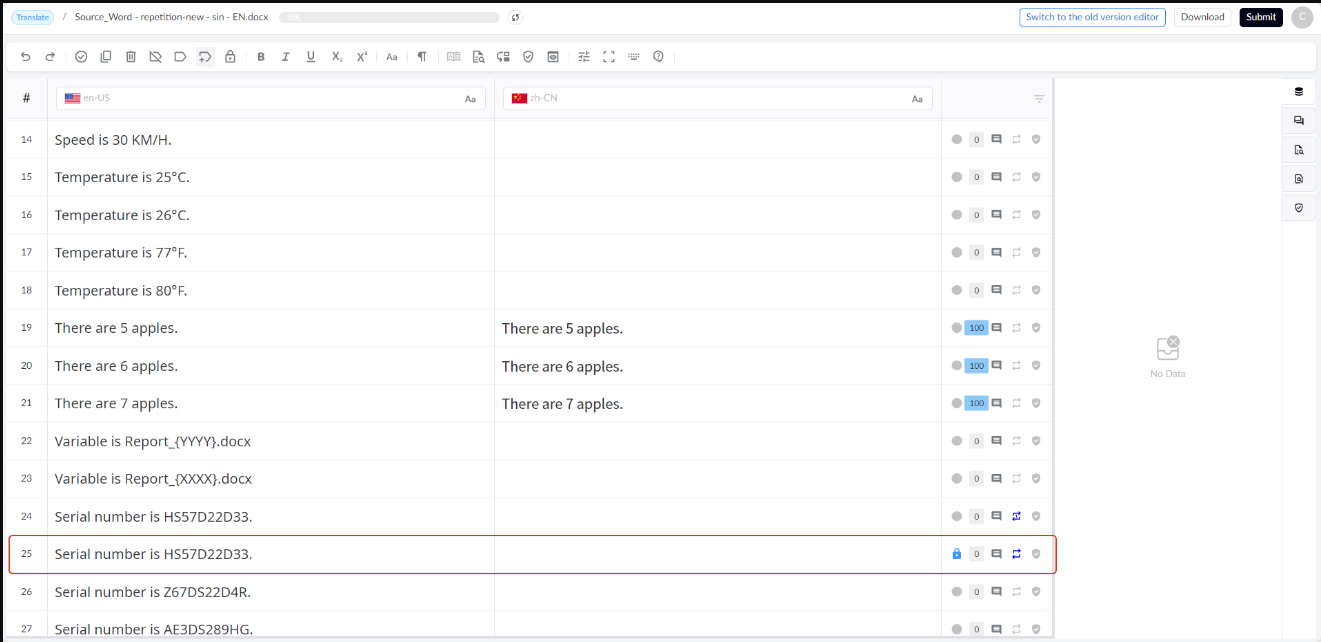
Task: Open the document search tab in sidebar
Action: pyautogui.click(x=1299, y=149)
